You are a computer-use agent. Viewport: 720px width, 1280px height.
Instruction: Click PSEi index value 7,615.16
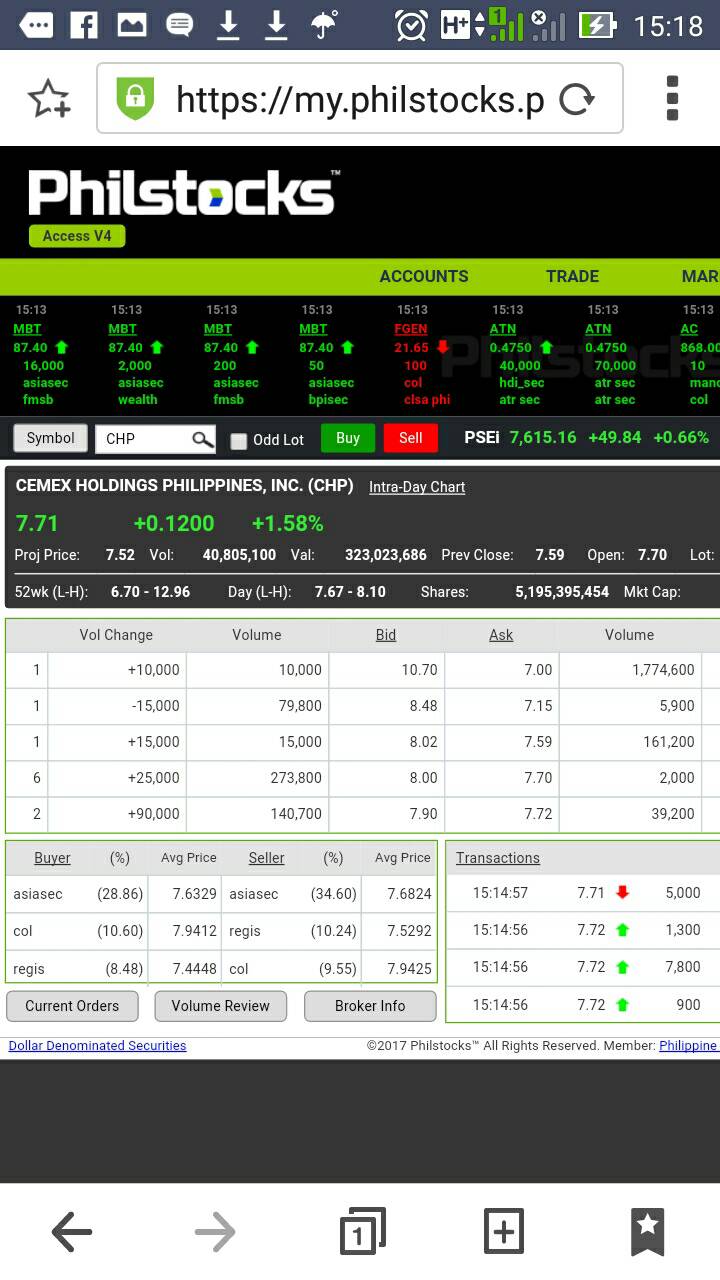click(x=543, y=438)
